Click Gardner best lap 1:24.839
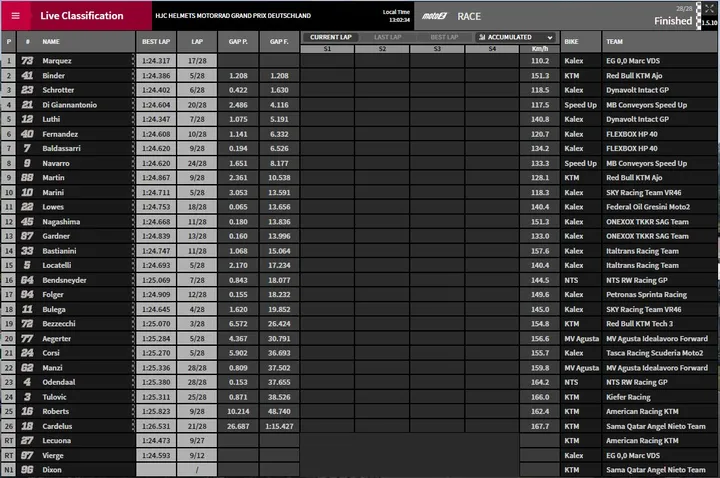 [156, 236]
